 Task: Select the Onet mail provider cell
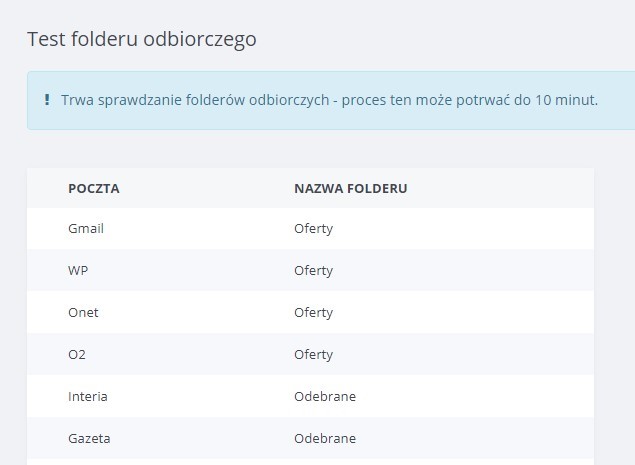[x=83, y=312]
